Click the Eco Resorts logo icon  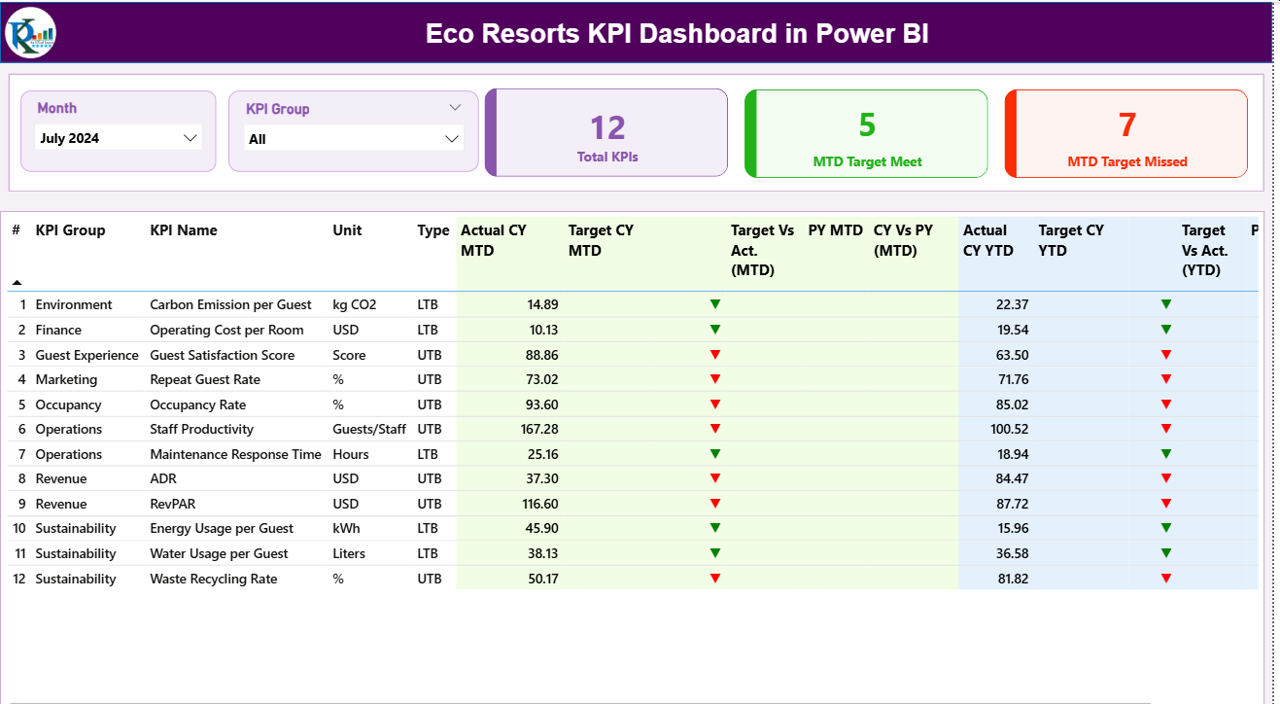pyautogui.click(x=30, y=32)
